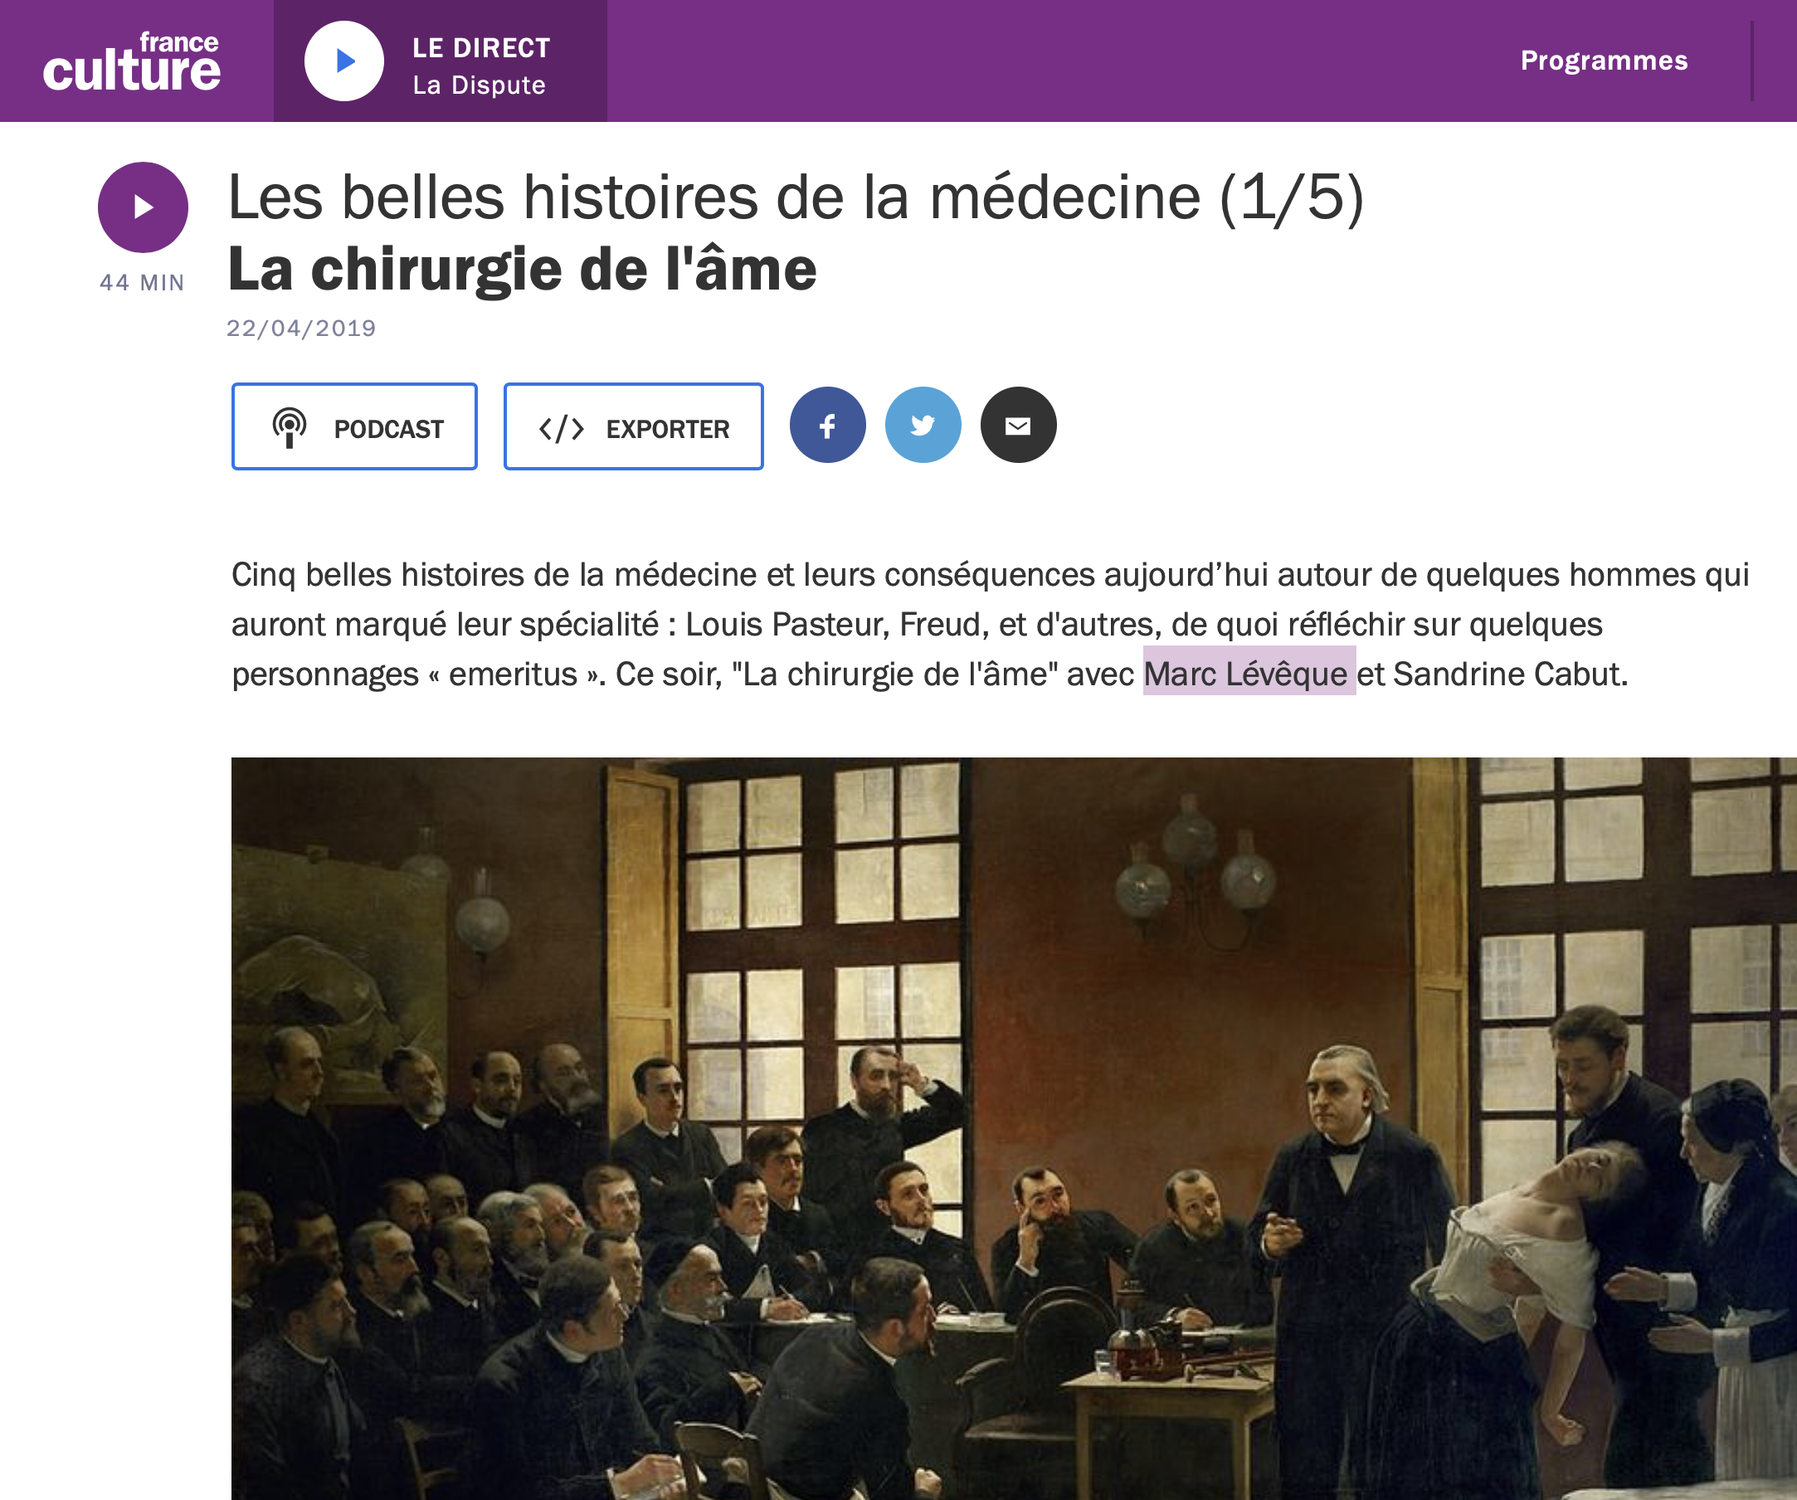Click the PODCAST button label

click(389, 429)
